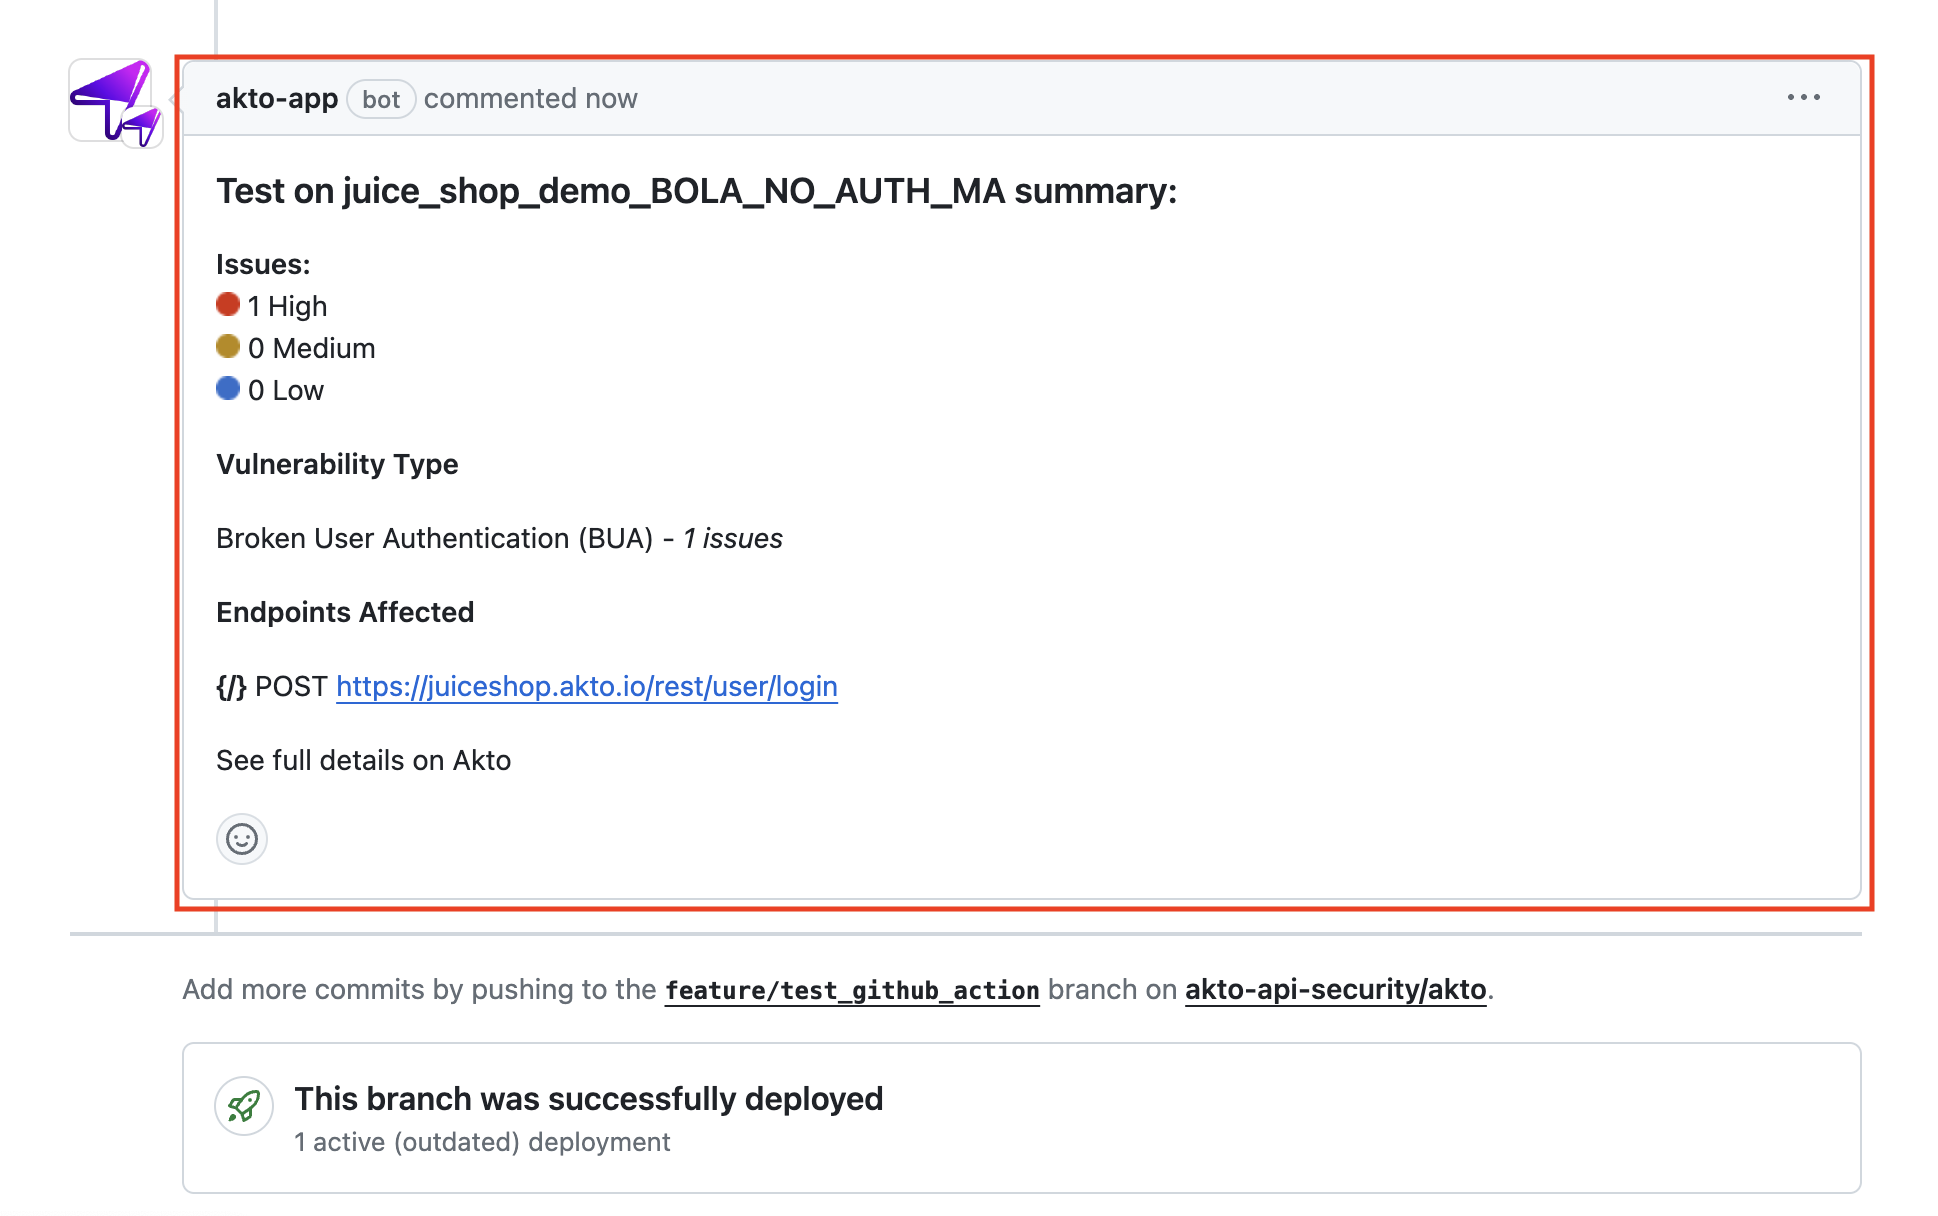Click the "commented now" timestamp
The width and height of the screenshot is (1938, 1216).
[x=530, y=99]
